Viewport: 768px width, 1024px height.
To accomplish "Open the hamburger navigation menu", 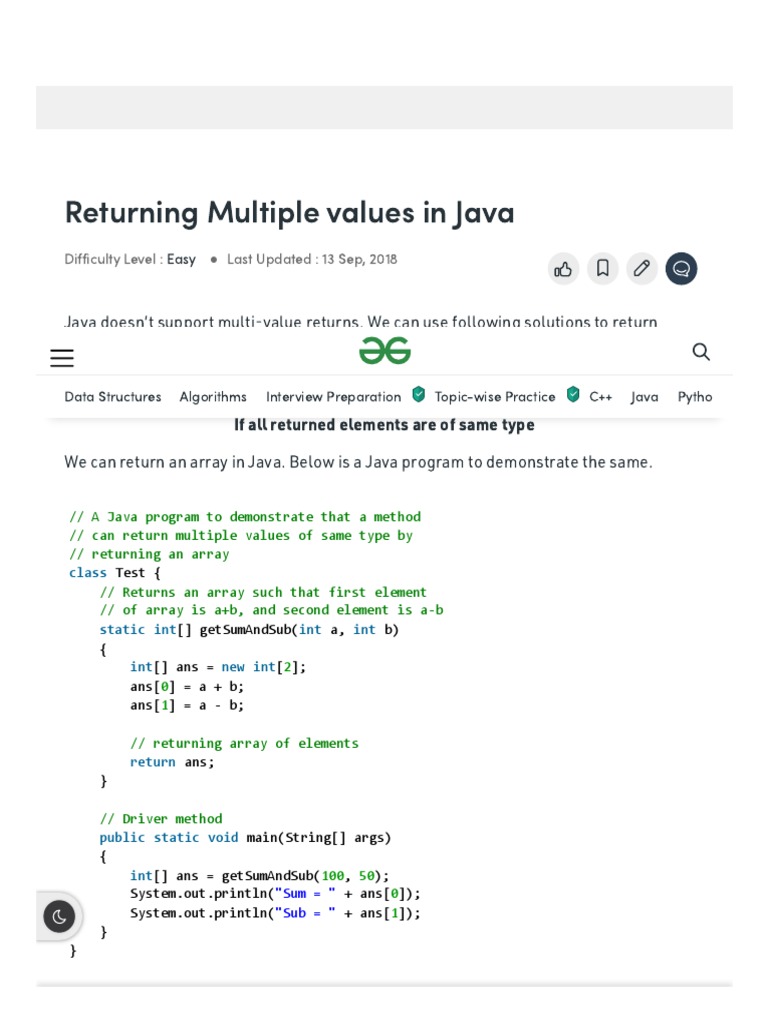I will point(62,357).
